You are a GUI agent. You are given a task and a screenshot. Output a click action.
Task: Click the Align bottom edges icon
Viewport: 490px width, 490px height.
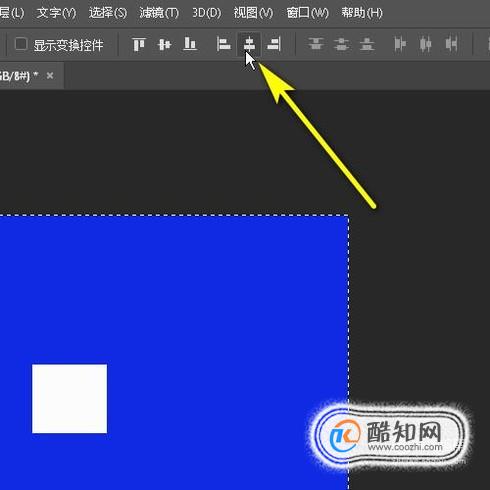tap(190, 44)
